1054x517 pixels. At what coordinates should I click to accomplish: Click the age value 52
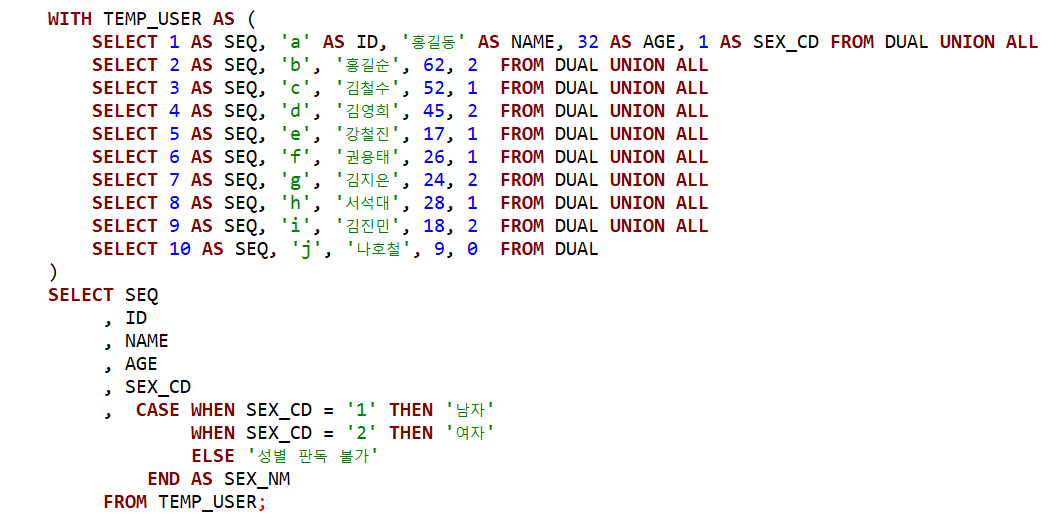point(434,87)
